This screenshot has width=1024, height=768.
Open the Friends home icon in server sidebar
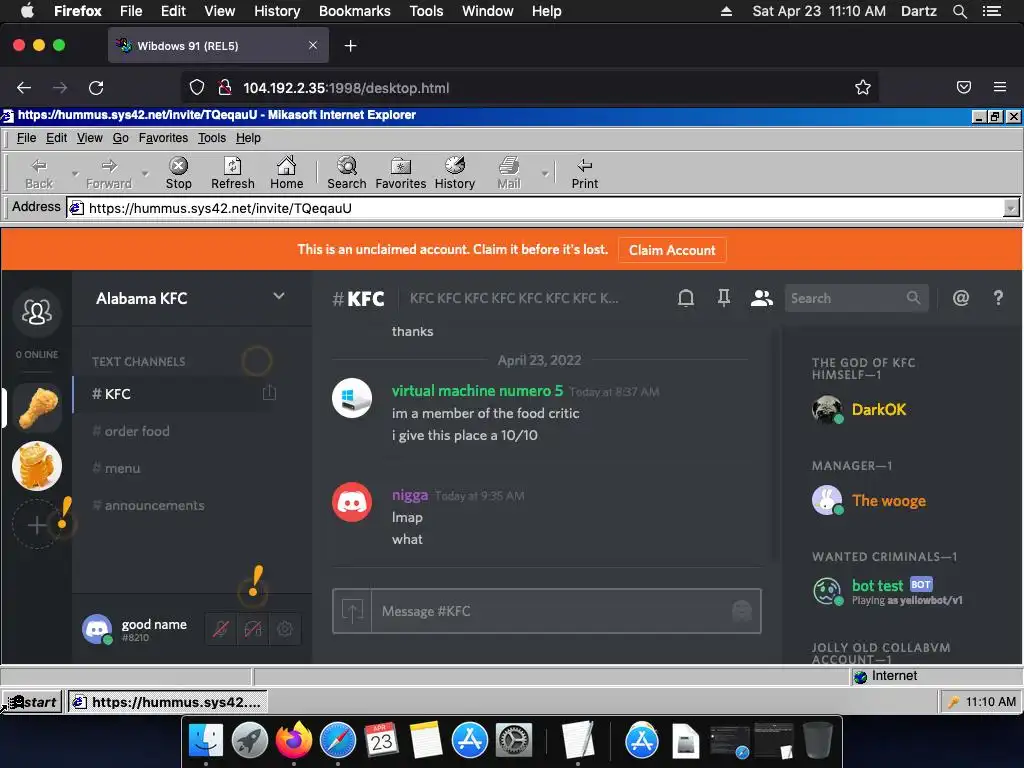coord(37,312)
